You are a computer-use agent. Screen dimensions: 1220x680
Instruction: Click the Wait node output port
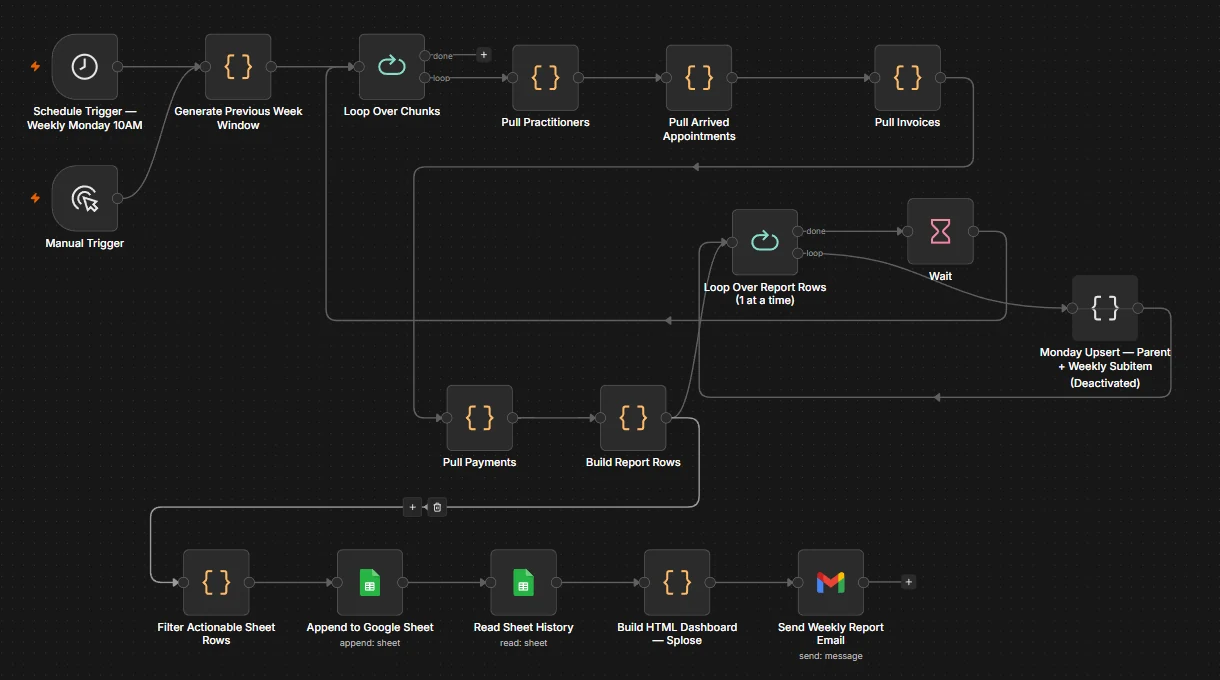click(973, 232)
